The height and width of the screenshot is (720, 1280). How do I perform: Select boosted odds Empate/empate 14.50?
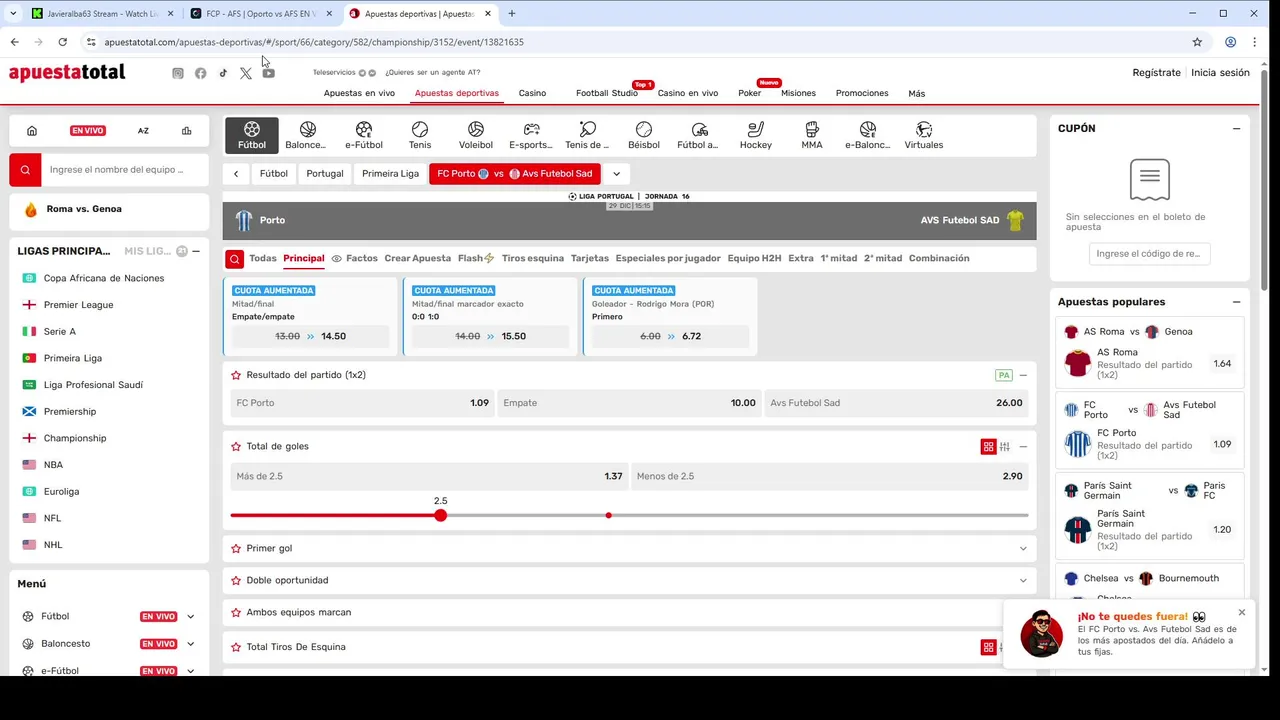click(310, 336)
